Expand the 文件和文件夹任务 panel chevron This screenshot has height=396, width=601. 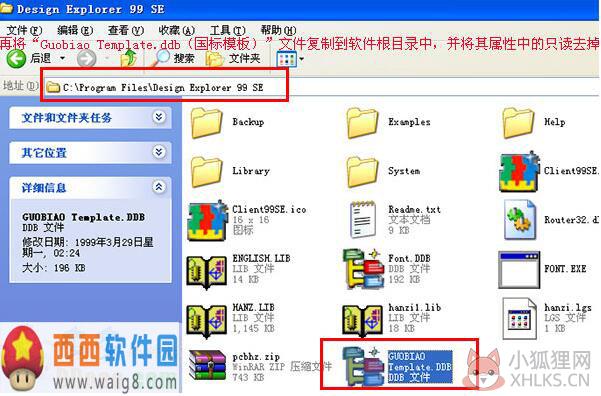(x=159, y=117)
